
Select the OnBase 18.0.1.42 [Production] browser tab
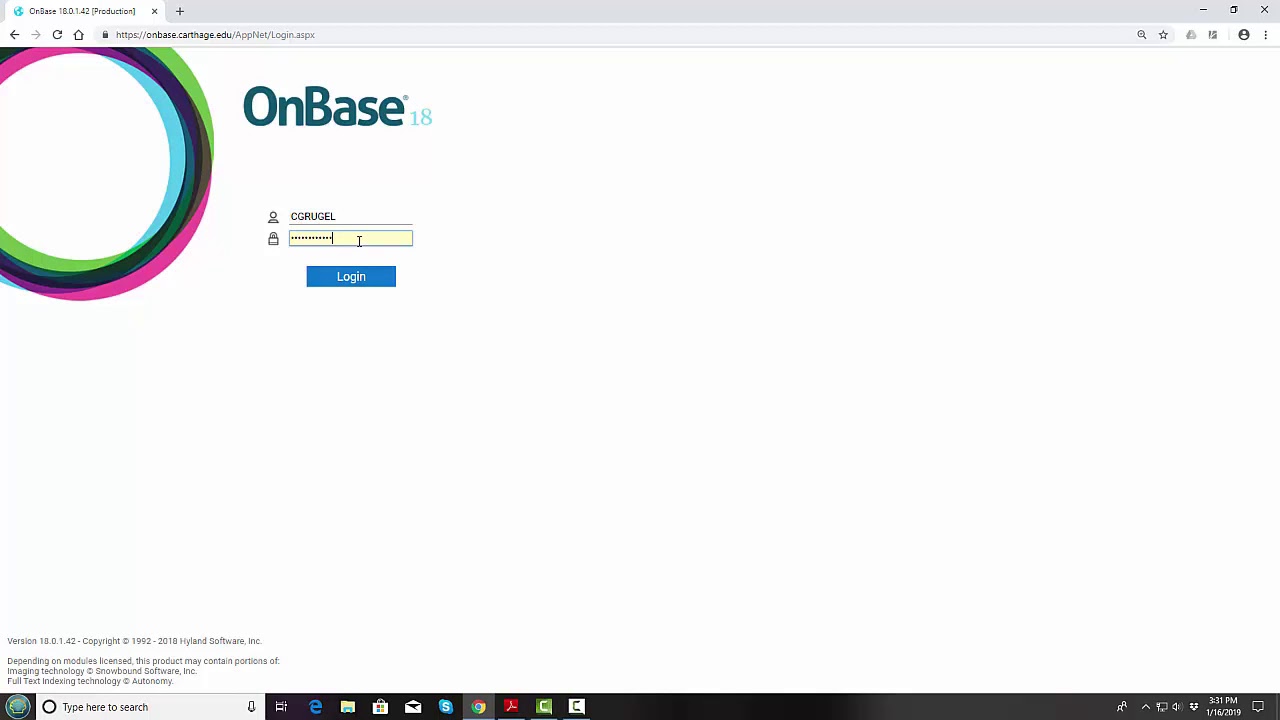82,11
